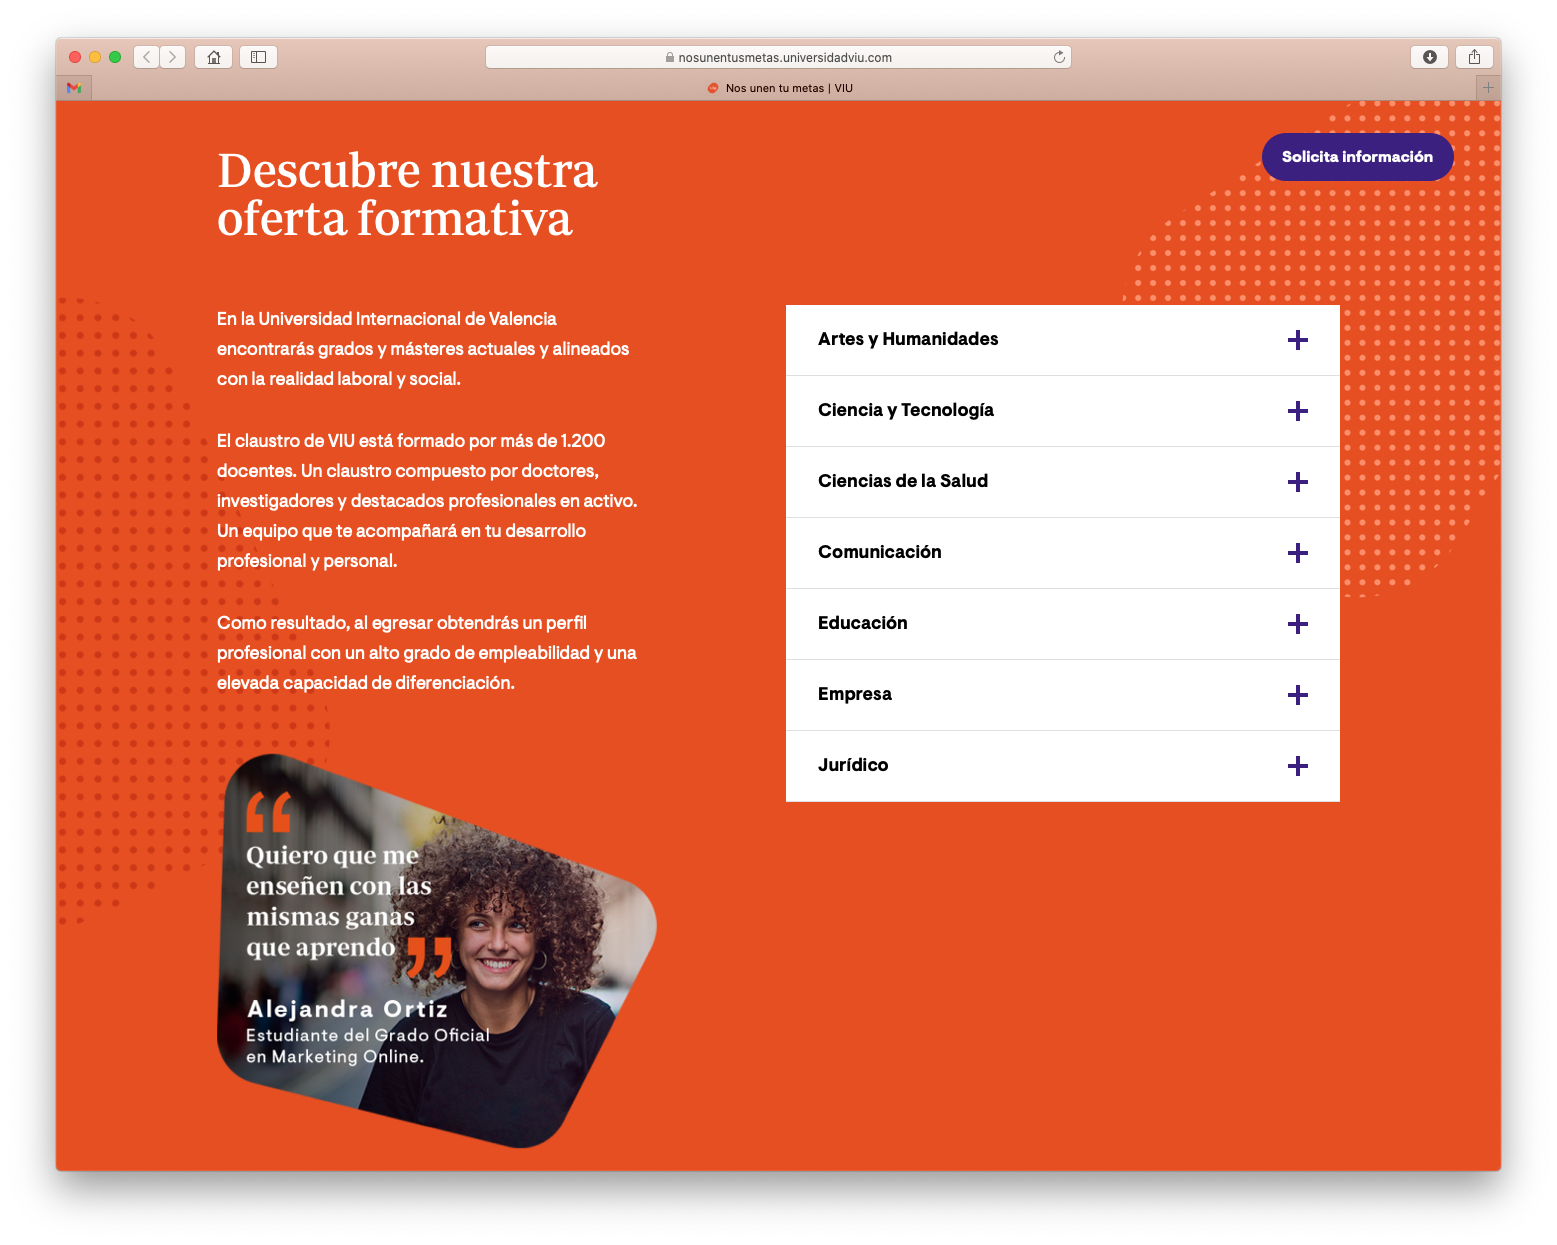Expand the Jurídico section

click(x=1297, y=766)
